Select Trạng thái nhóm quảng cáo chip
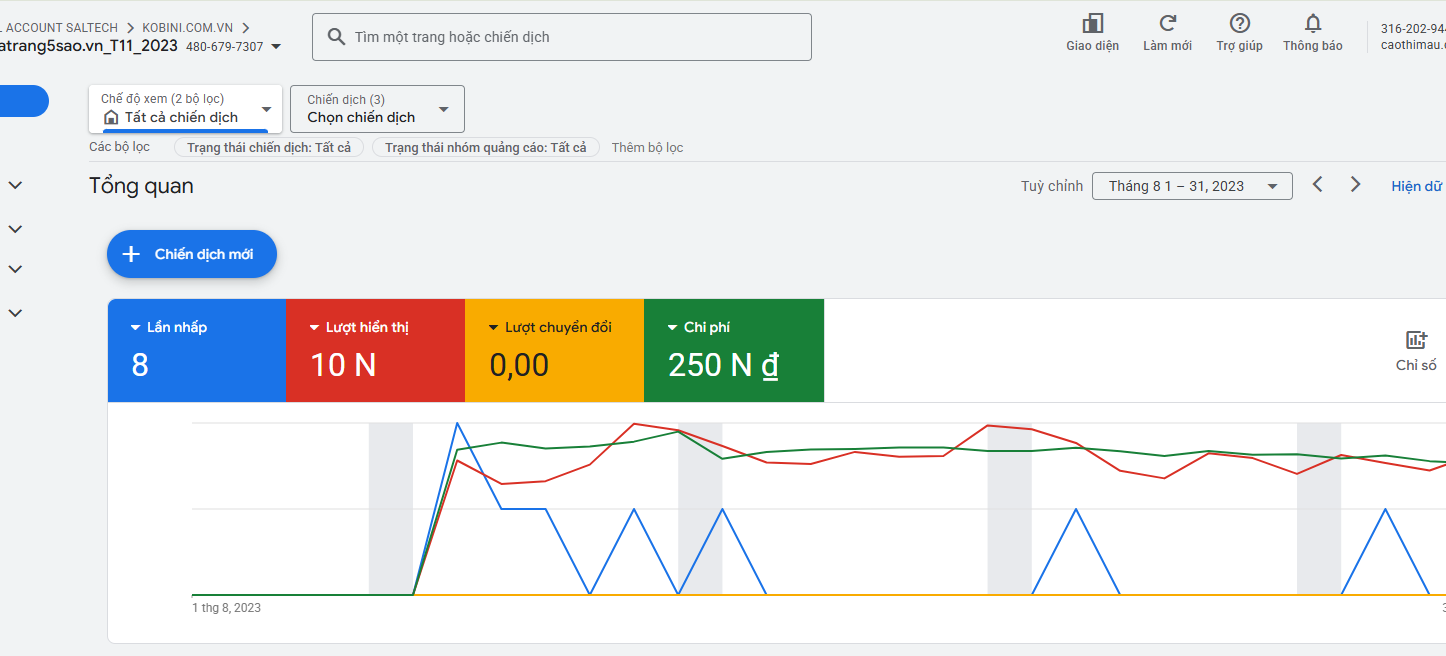The height and width of the screenshot is (656, 1446). [x=485, y=147]
